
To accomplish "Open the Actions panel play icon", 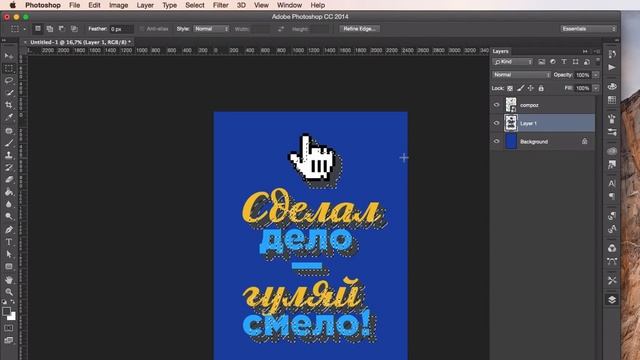I will [611, 67].
